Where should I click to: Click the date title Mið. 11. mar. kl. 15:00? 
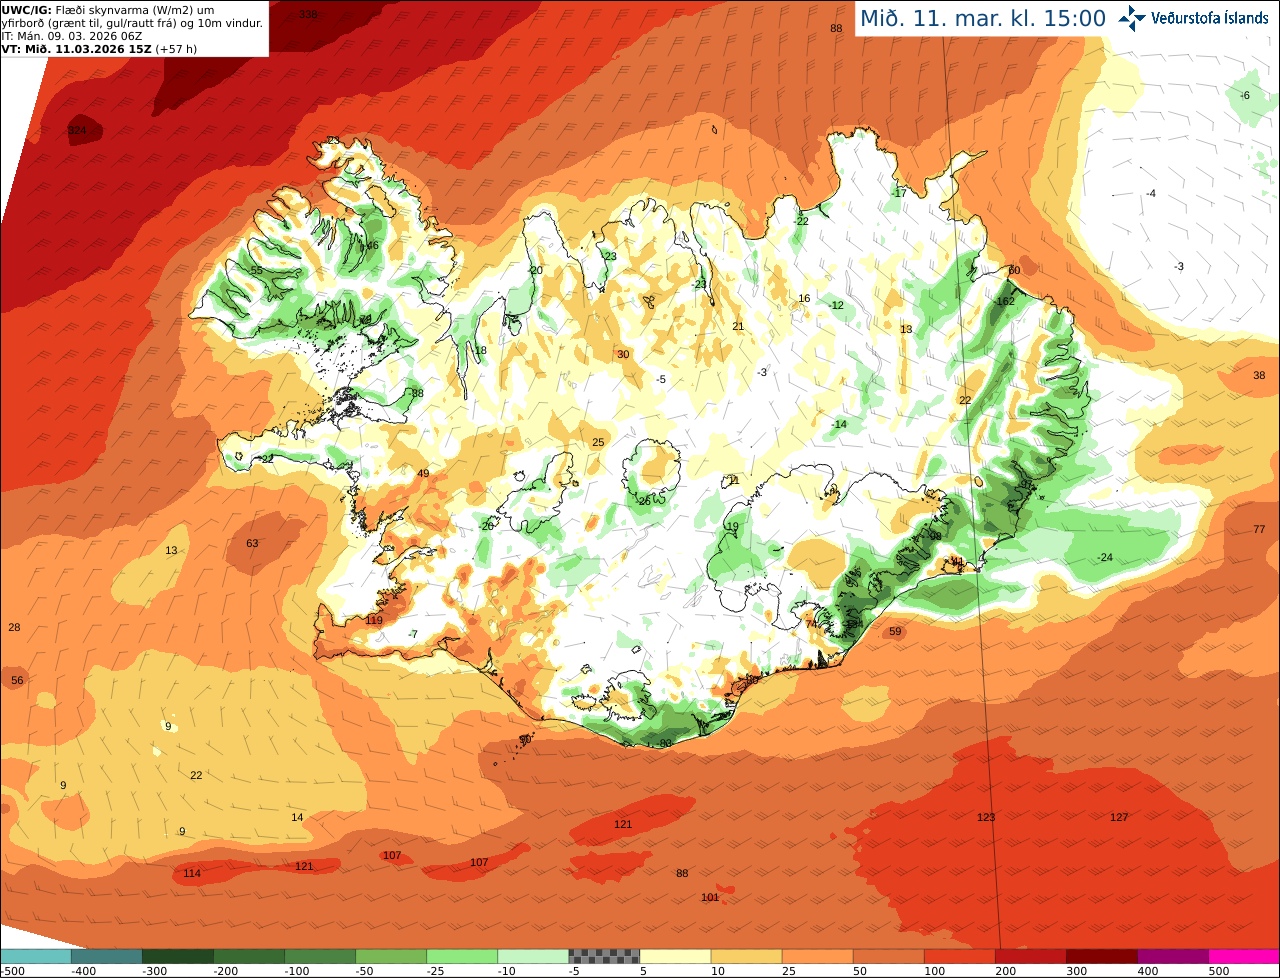click(982, 18)
